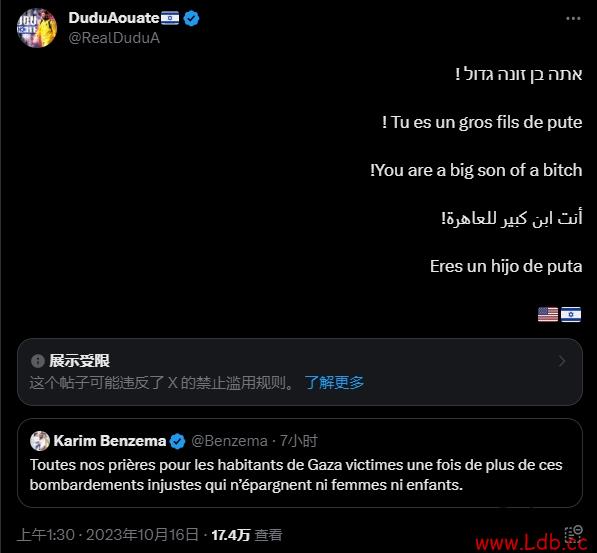Expand the limited visibility notice chevron
597x553 pixels.
[x=562, y=361]
